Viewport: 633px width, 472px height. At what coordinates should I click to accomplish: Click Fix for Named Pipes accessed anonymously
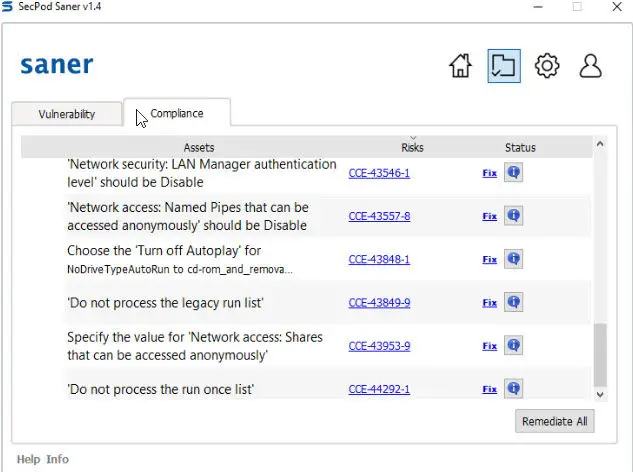[489, 216]
